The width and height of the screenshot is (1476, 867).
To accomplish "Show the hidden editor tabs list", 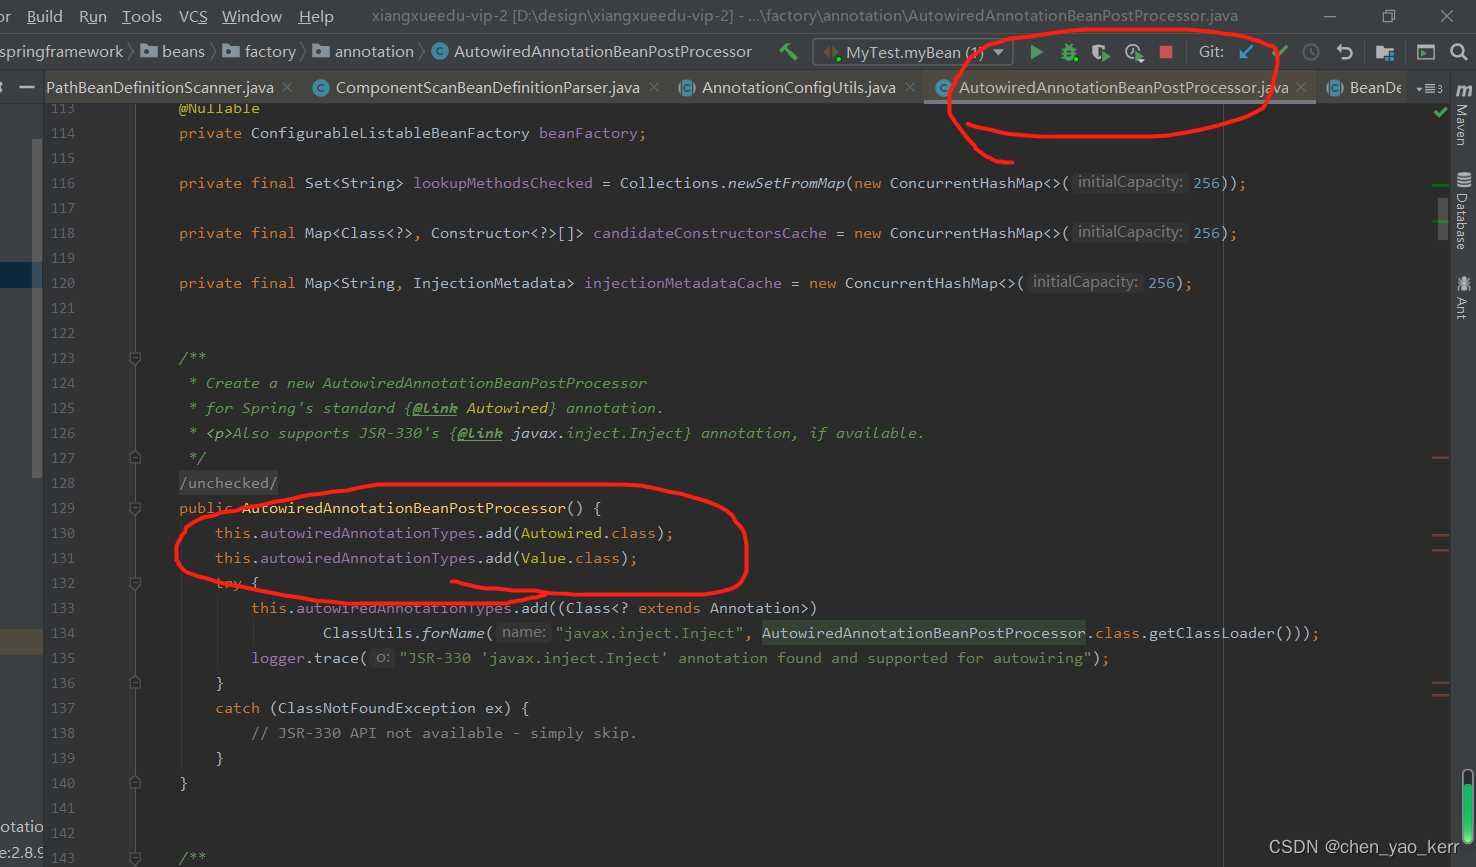I will tap(1429, 88).
